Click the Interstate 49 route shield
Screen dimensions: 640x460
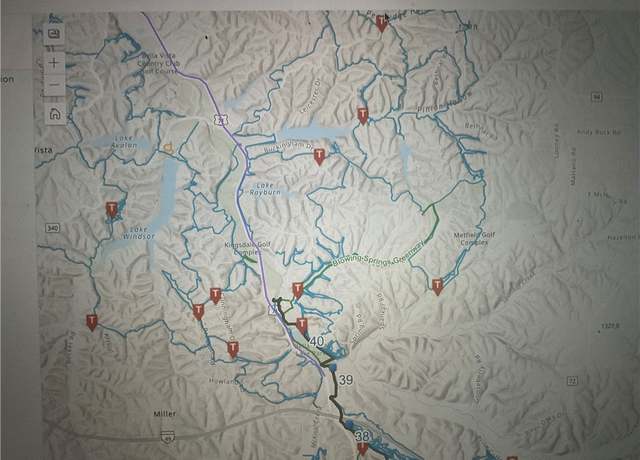(x=168, y=437)
